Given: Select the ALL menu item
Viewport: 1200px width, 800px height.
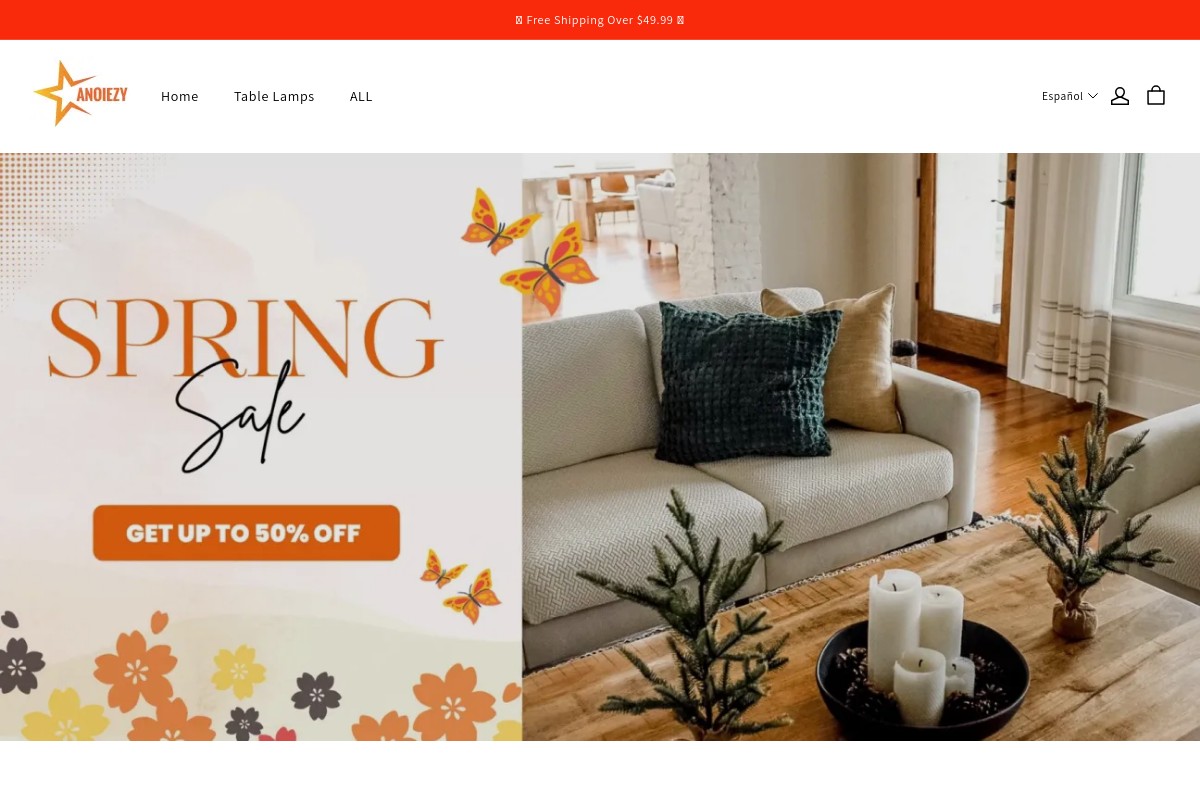Looking at the screenshot, I should pos(361,96).
